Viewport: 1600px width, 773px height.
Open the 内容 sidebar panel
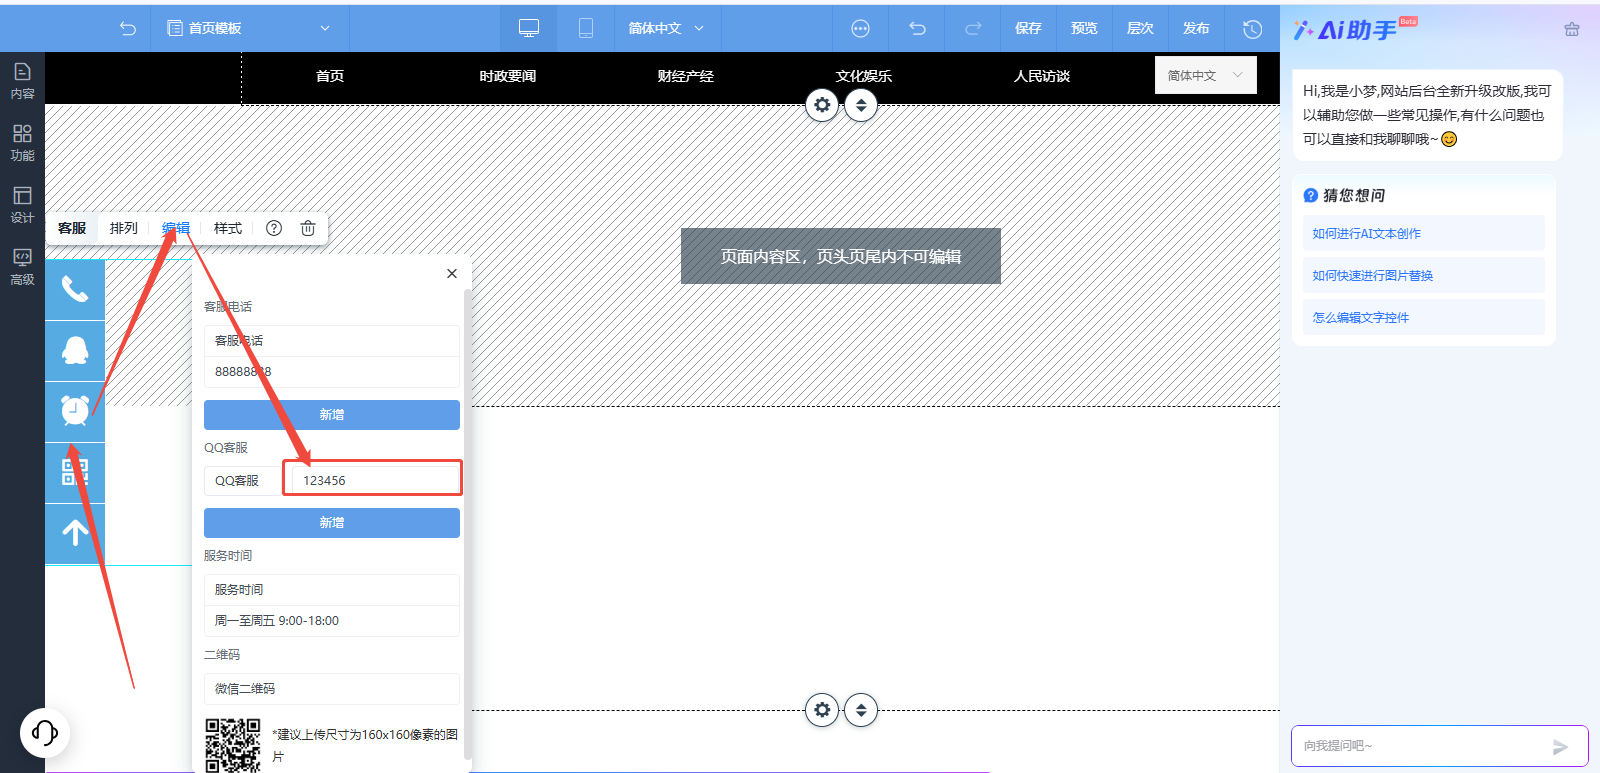coord(22,81)
